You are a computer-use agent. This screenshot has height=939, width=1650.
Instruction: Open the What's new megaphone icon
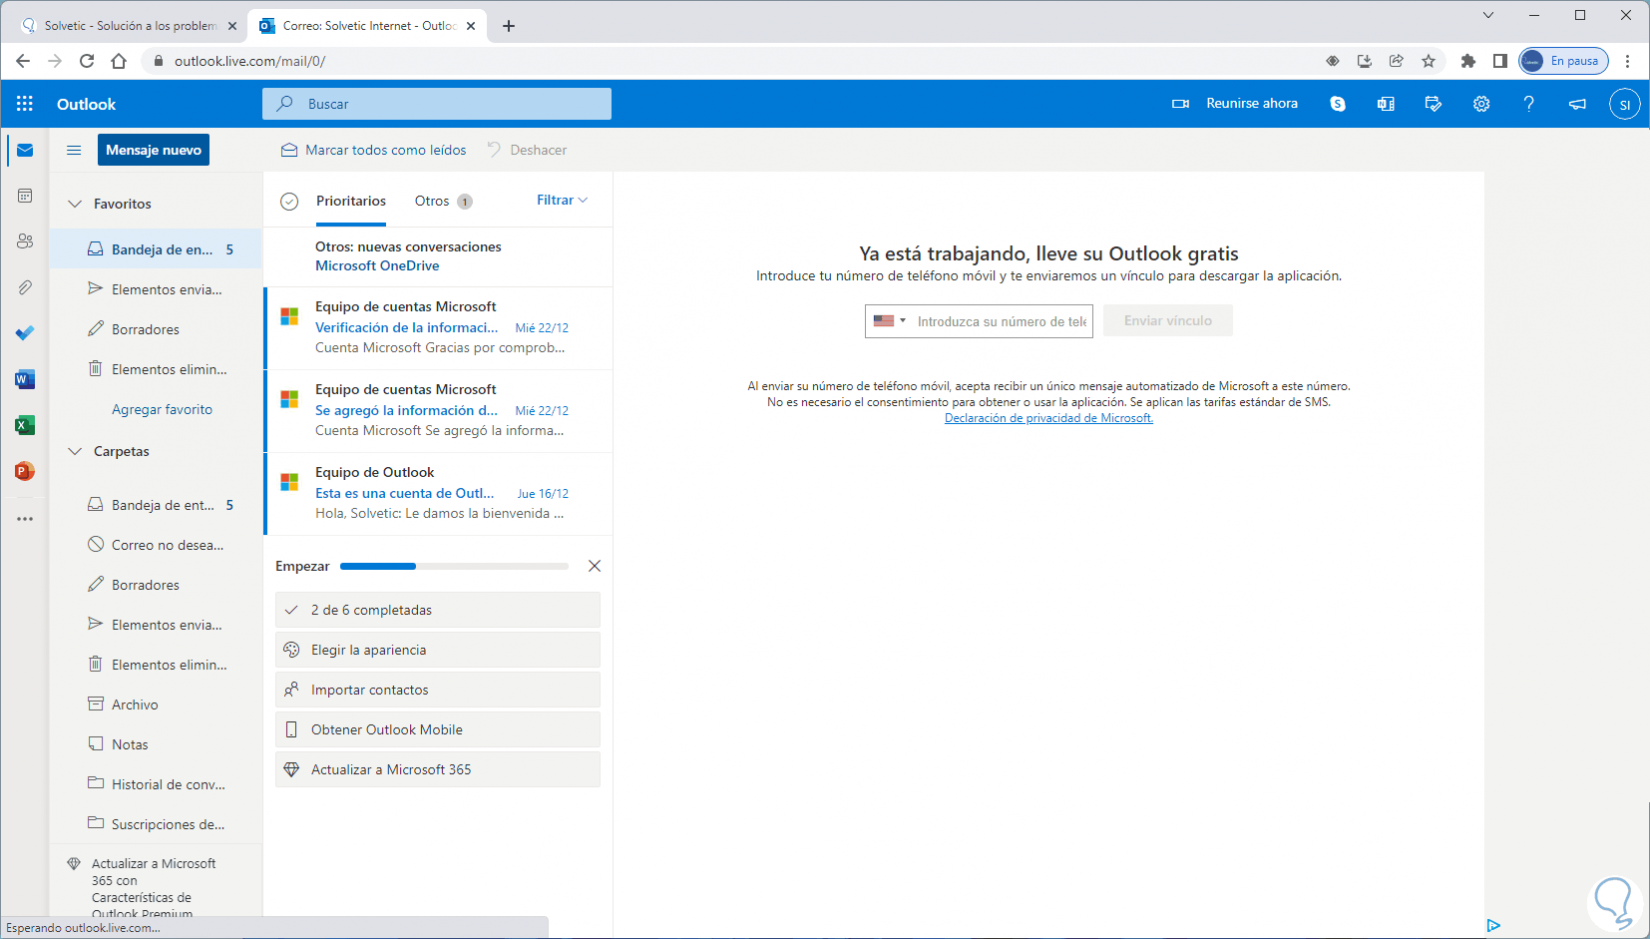point(1577,104)
